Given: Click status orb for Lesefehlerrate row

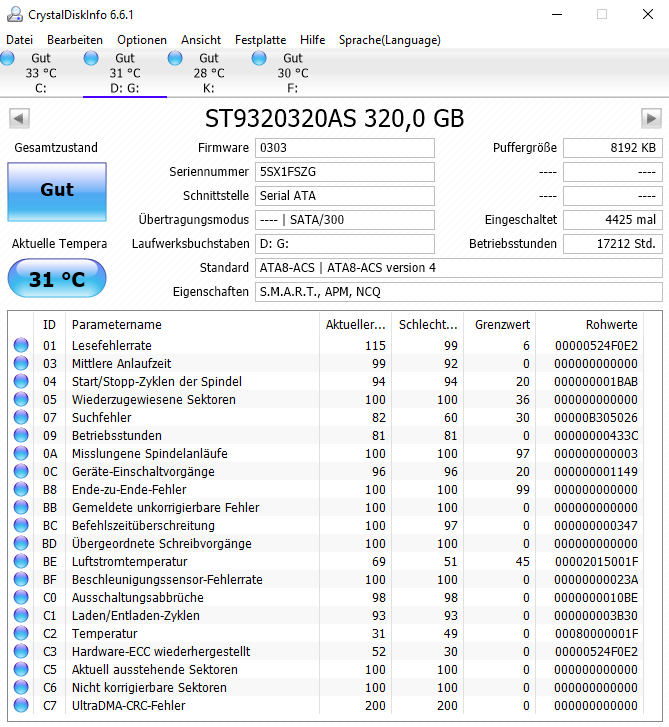Looking at the screenshot, I should [21, 345].
